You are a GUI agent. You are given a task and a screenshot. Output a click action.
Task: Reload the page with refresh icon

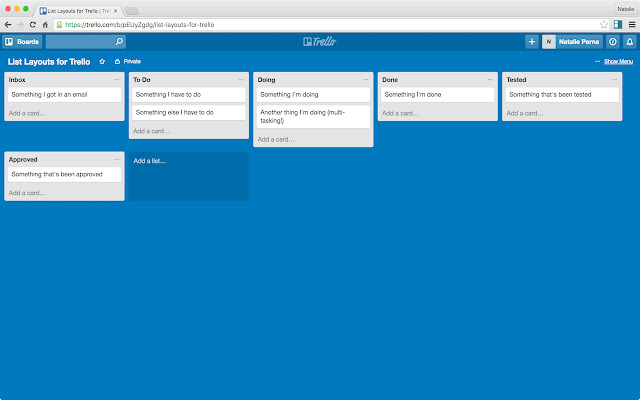pos(33,25)
